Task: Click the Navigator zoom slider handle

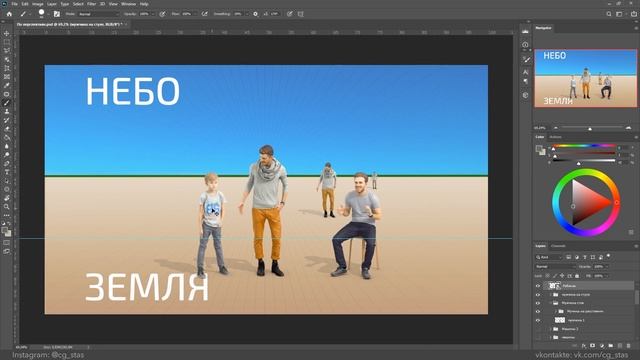Action: click(x=590, y=129)
